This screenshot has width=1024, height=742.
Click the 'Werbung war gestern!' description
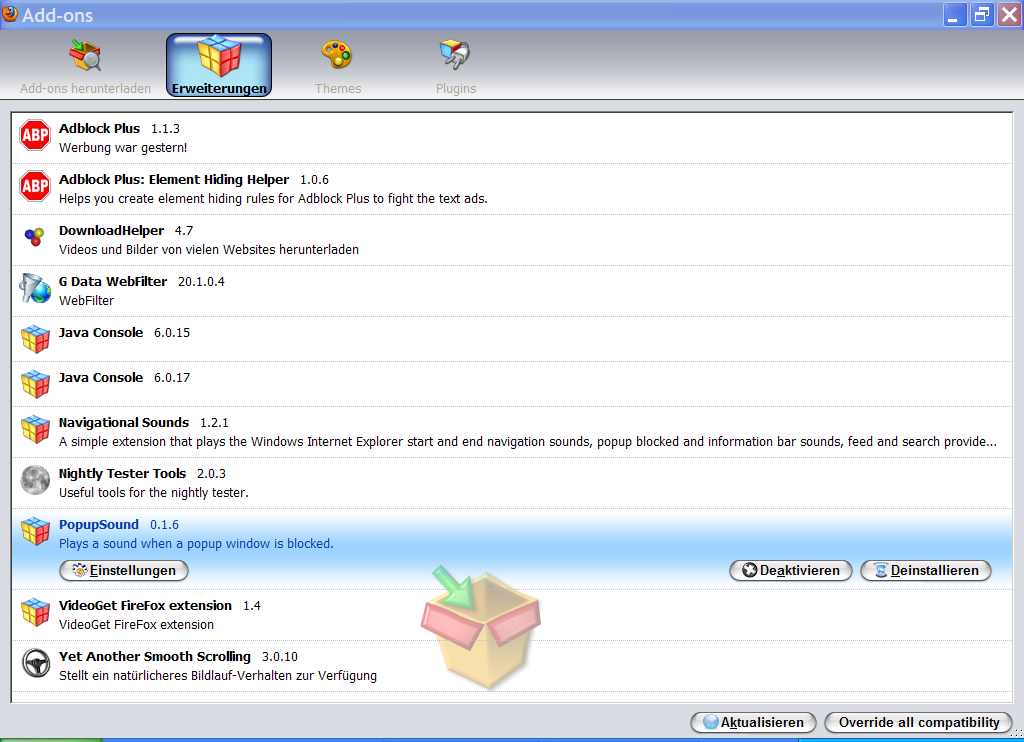click(x=123, y=148)
